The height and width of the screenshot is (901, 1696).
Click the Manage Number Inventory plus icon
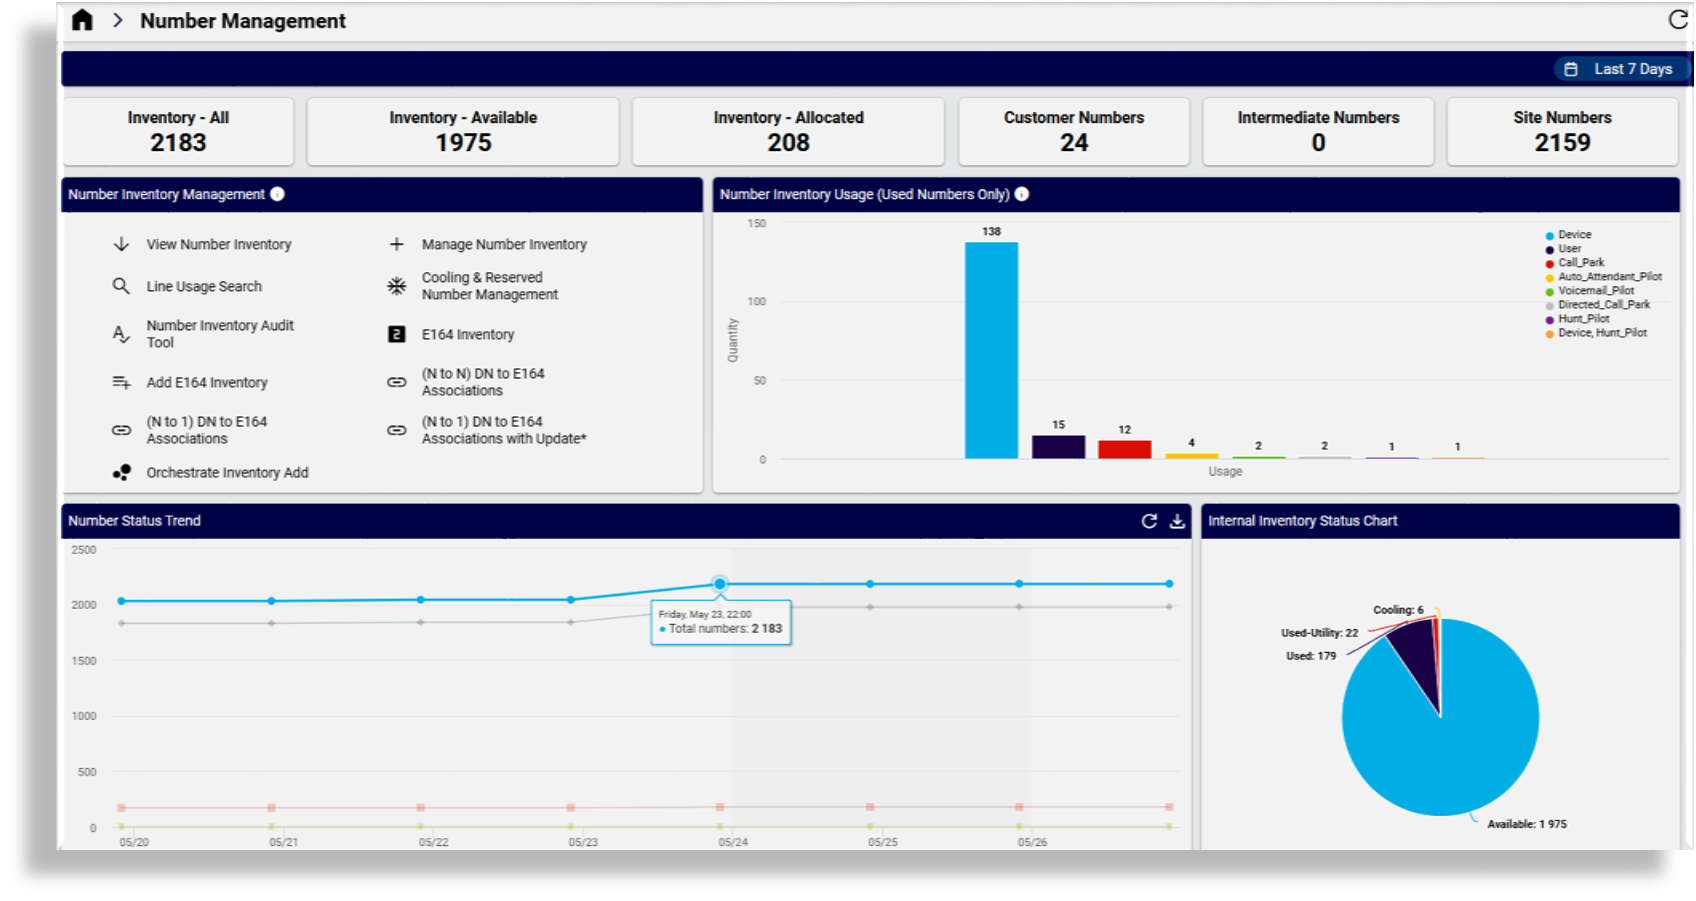click(x=396, y=243)
